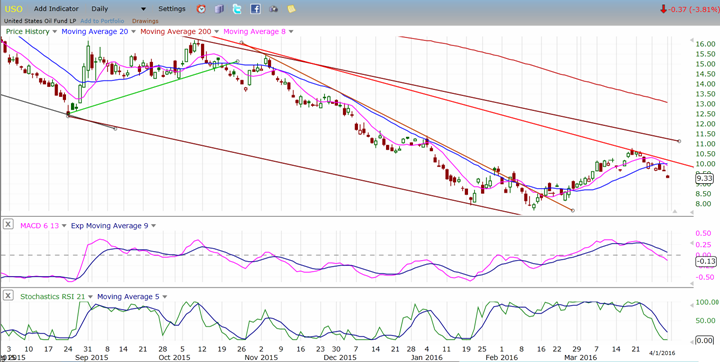
Task: Click the -0.13 MACD value label
Action: 705,262
